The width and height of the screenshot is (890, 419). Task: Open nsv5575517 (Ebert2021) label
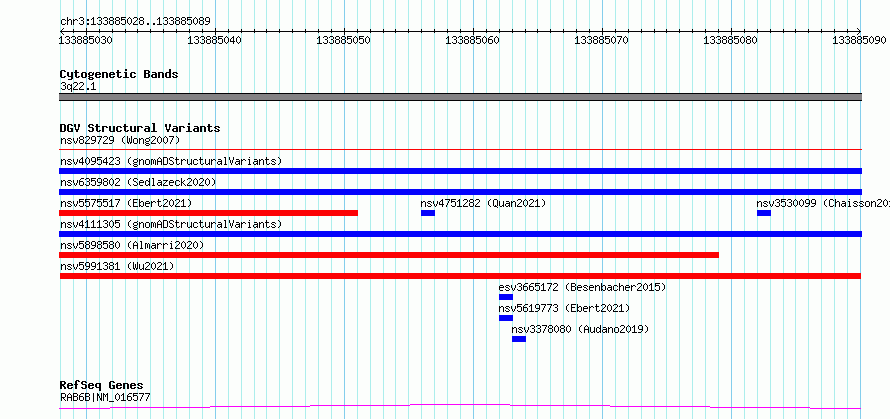pos(126,203)
